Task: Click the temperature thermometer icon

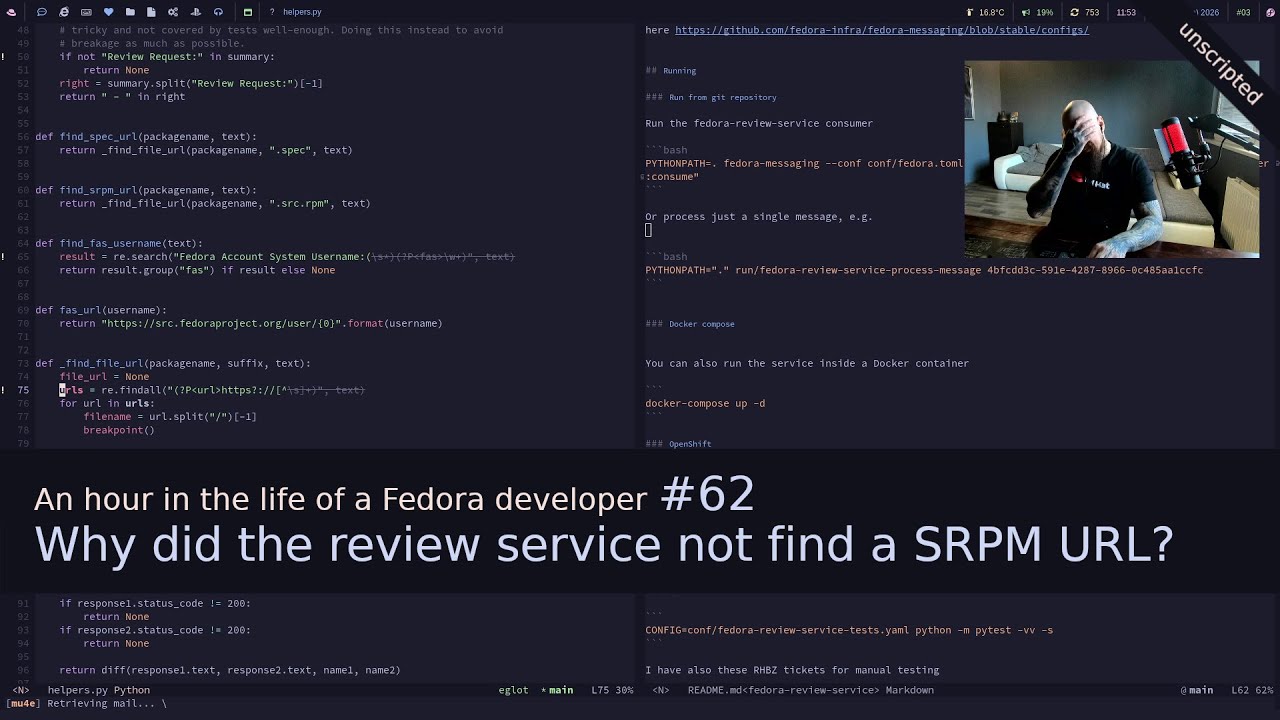Action: (x=970, y=12)
